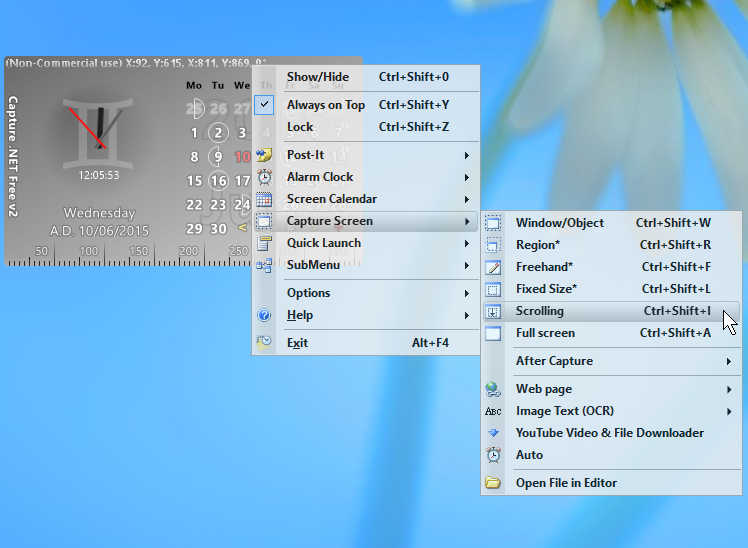Toggle the Always on Top checkmark
The image size is (748, 548).
coord(264,104)
